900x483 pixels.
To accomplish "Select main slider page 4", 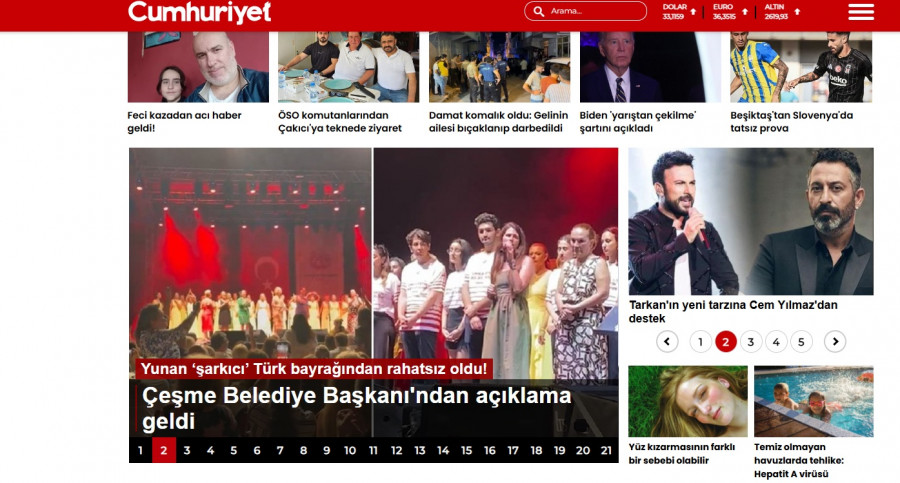I will click(210, 450).
